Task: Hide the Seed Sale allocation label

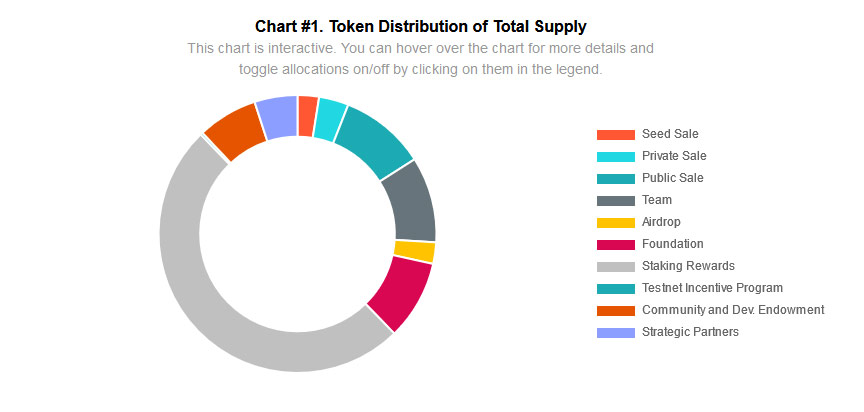Action: pos(670,134)
